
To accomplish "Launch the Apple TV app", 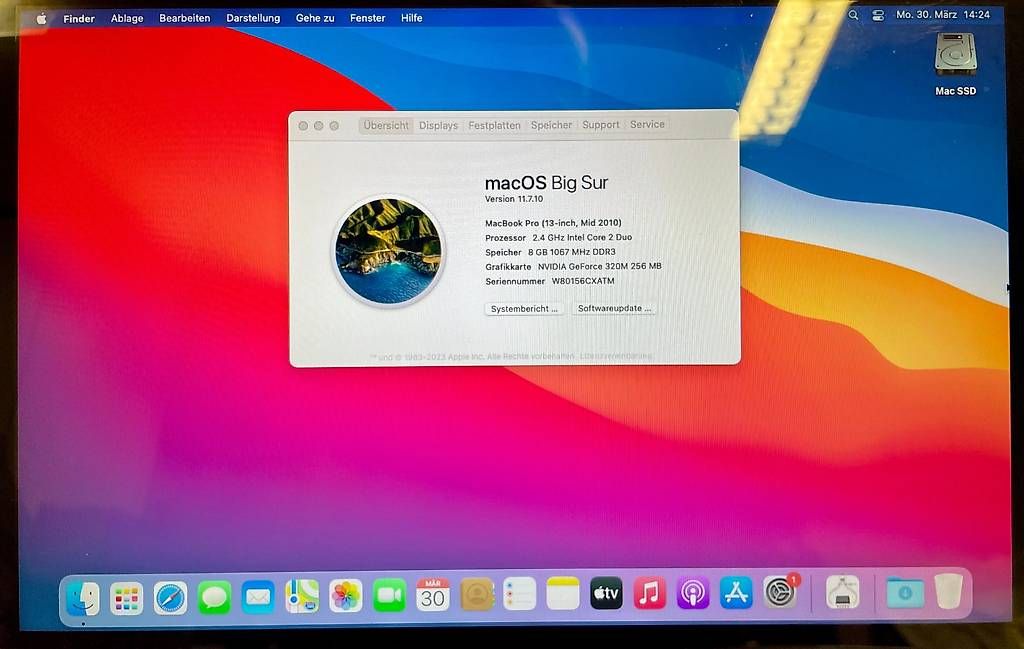I will pos(606,593).
